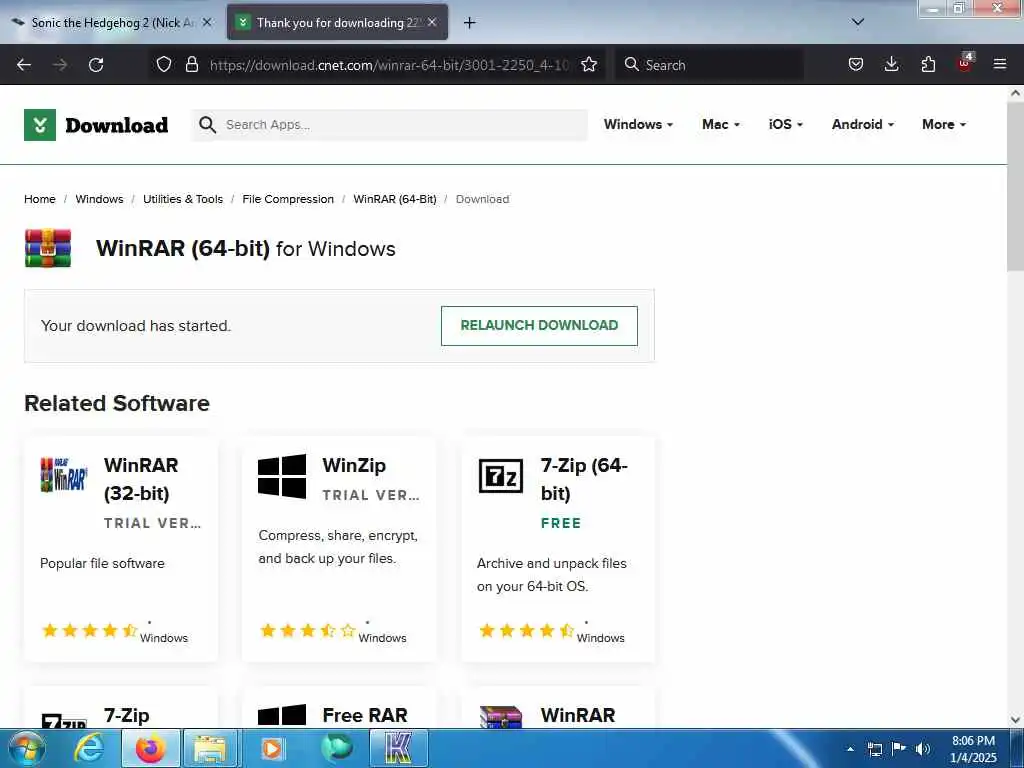
Task: Click the Search Apps magnifier icon
Action: [x=207, y=125]
